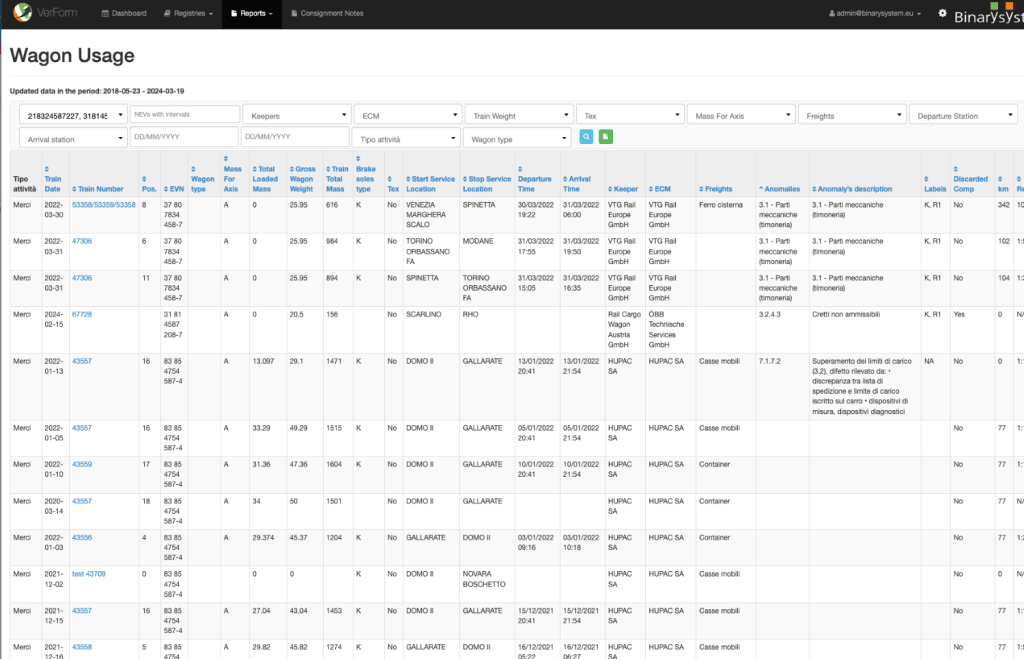Expand the Tex filter dropdown
1024x659 pixels.
630,116
